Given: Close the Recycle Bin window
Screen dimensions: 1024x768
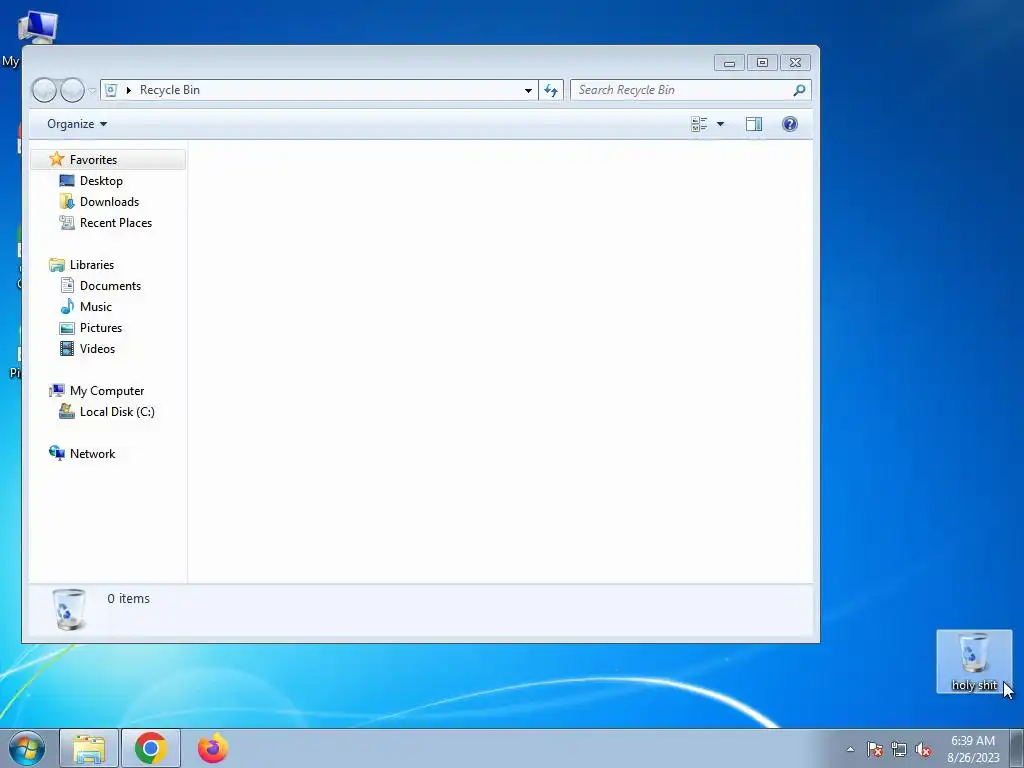Looking at the screenshot, I should point(795,63).
